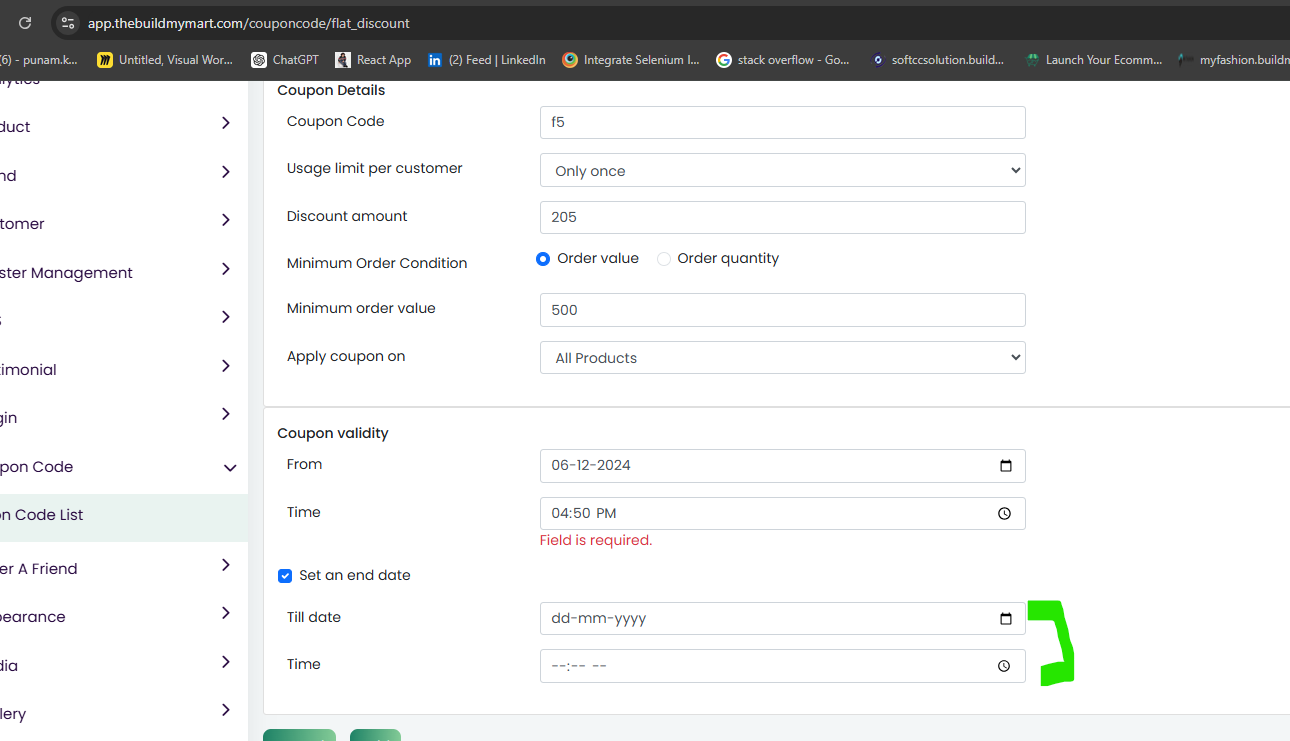Uncheck the Set an end date checkbox
Screen dimensions: 1290x741
285,576
